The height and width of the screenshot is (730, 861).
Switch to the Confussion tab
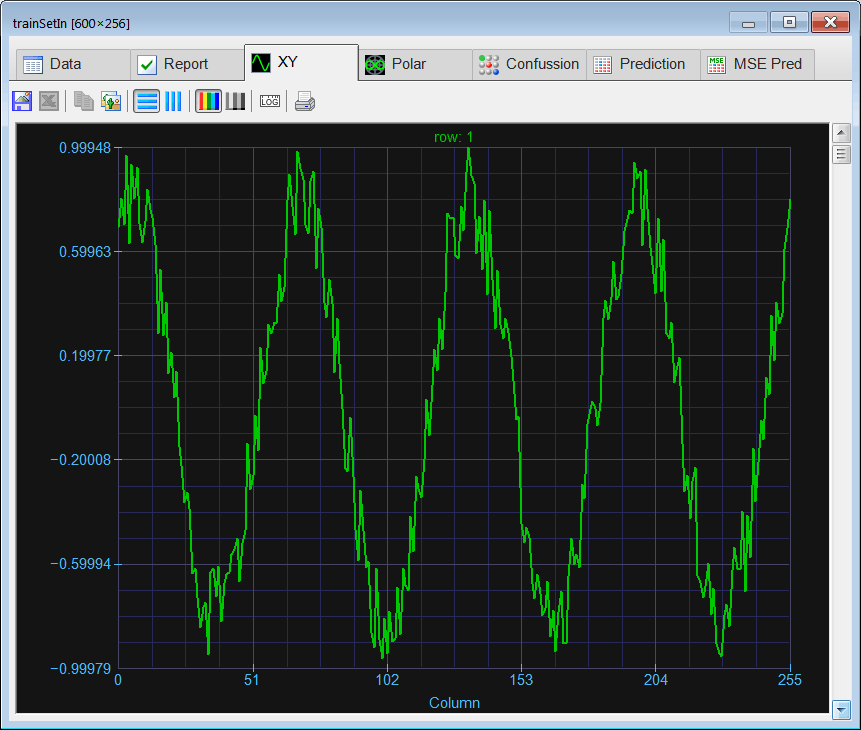click(x=529, y=64)
